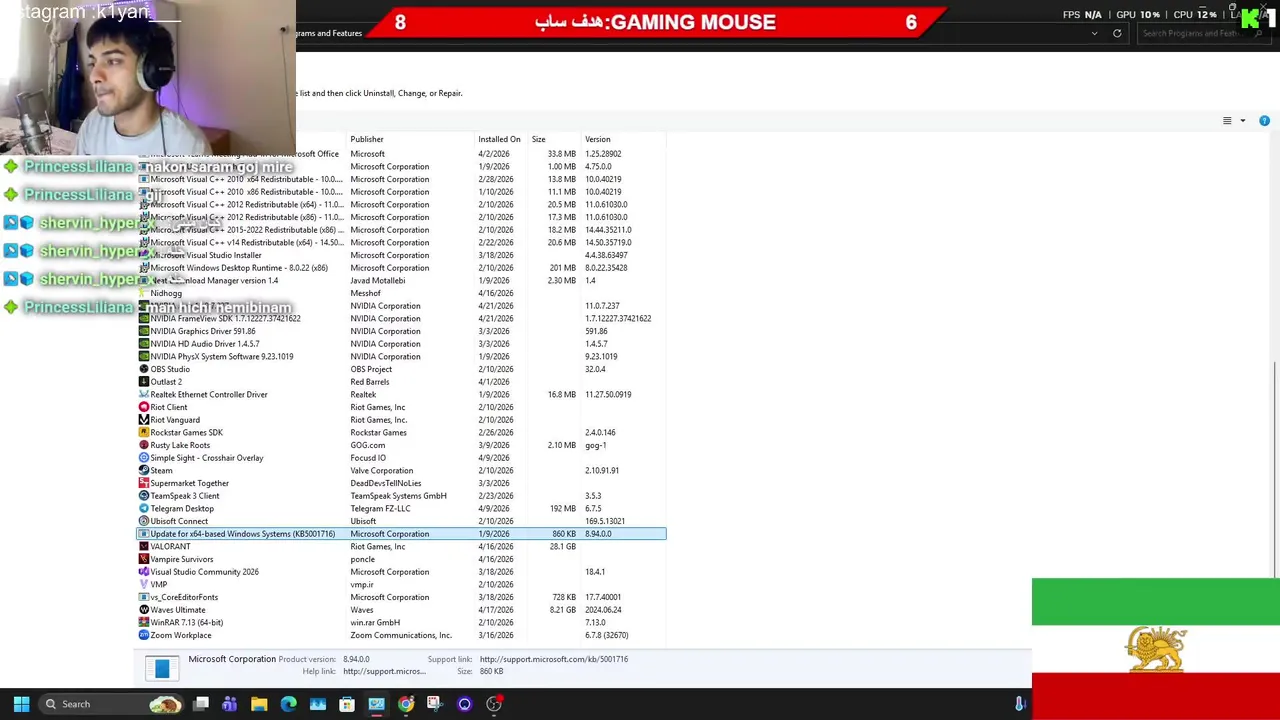Click the TeamSpeak Systems GmbH publisher cell
The height and width of the screenshot is (720, 1280).
tap(398, 496)
